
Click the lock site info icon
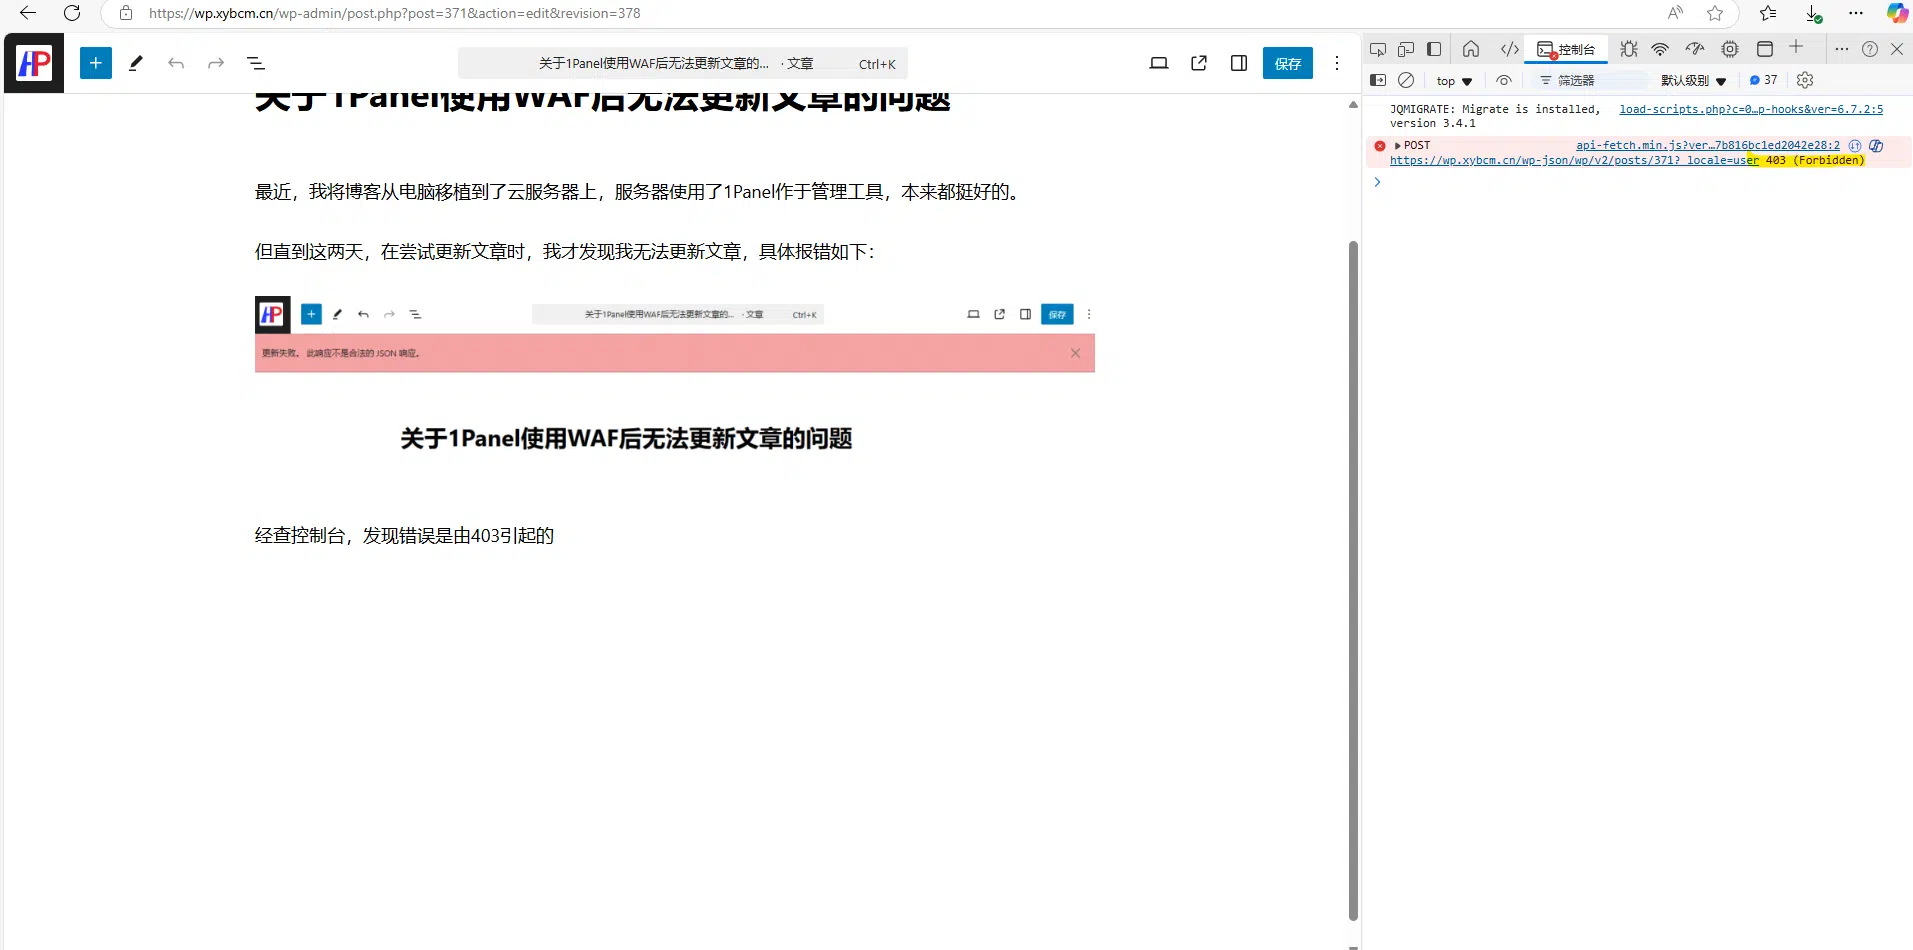click(x=126, y=13)
